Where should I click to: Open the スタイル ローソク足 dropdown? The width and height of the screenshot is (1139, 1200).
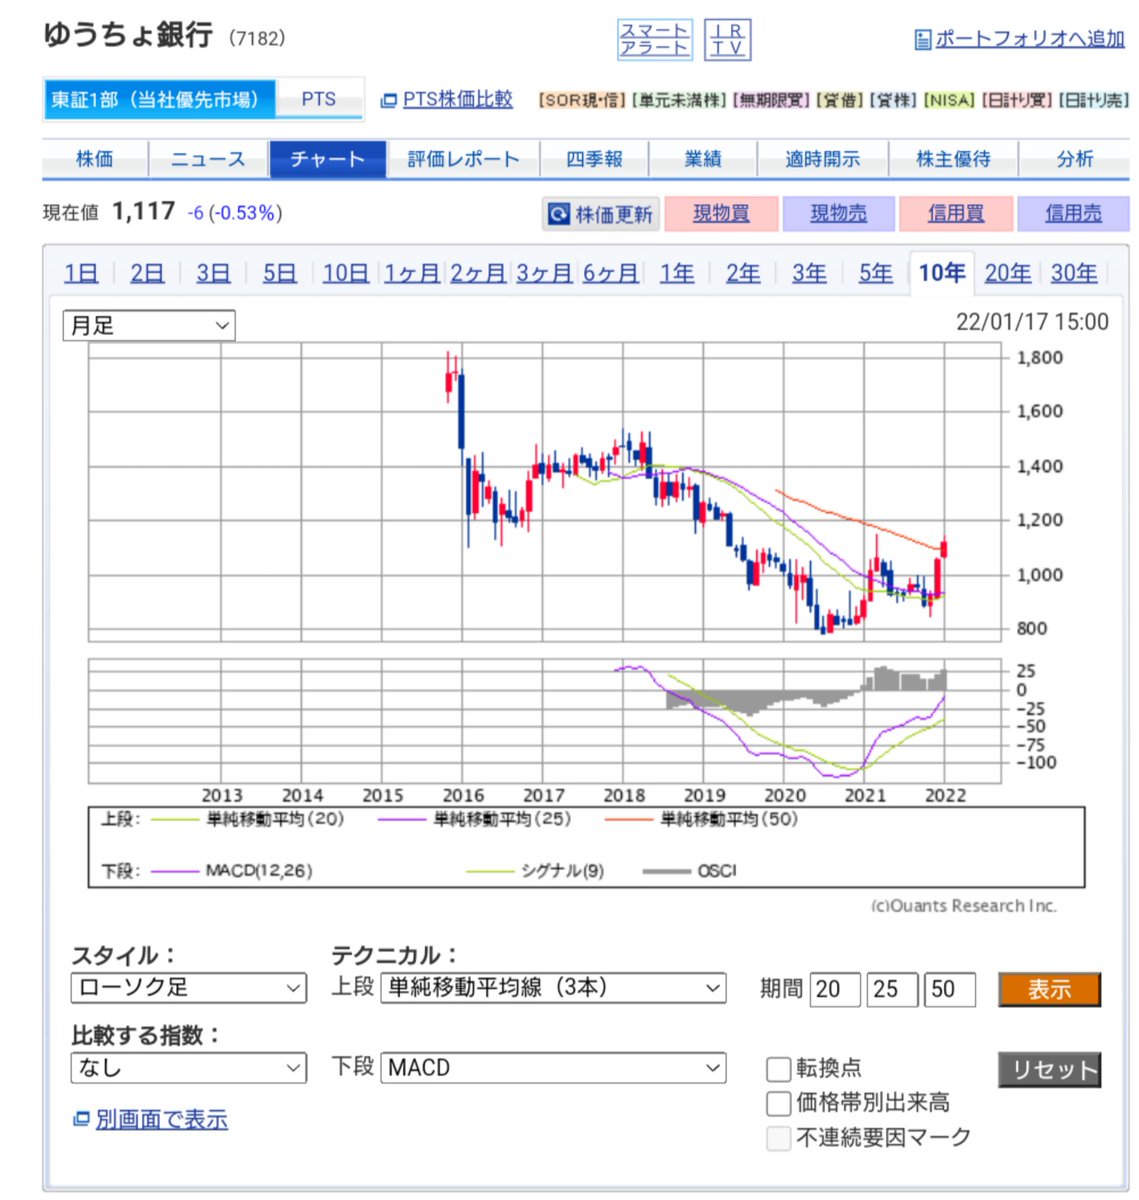click(x=188, y=988)
